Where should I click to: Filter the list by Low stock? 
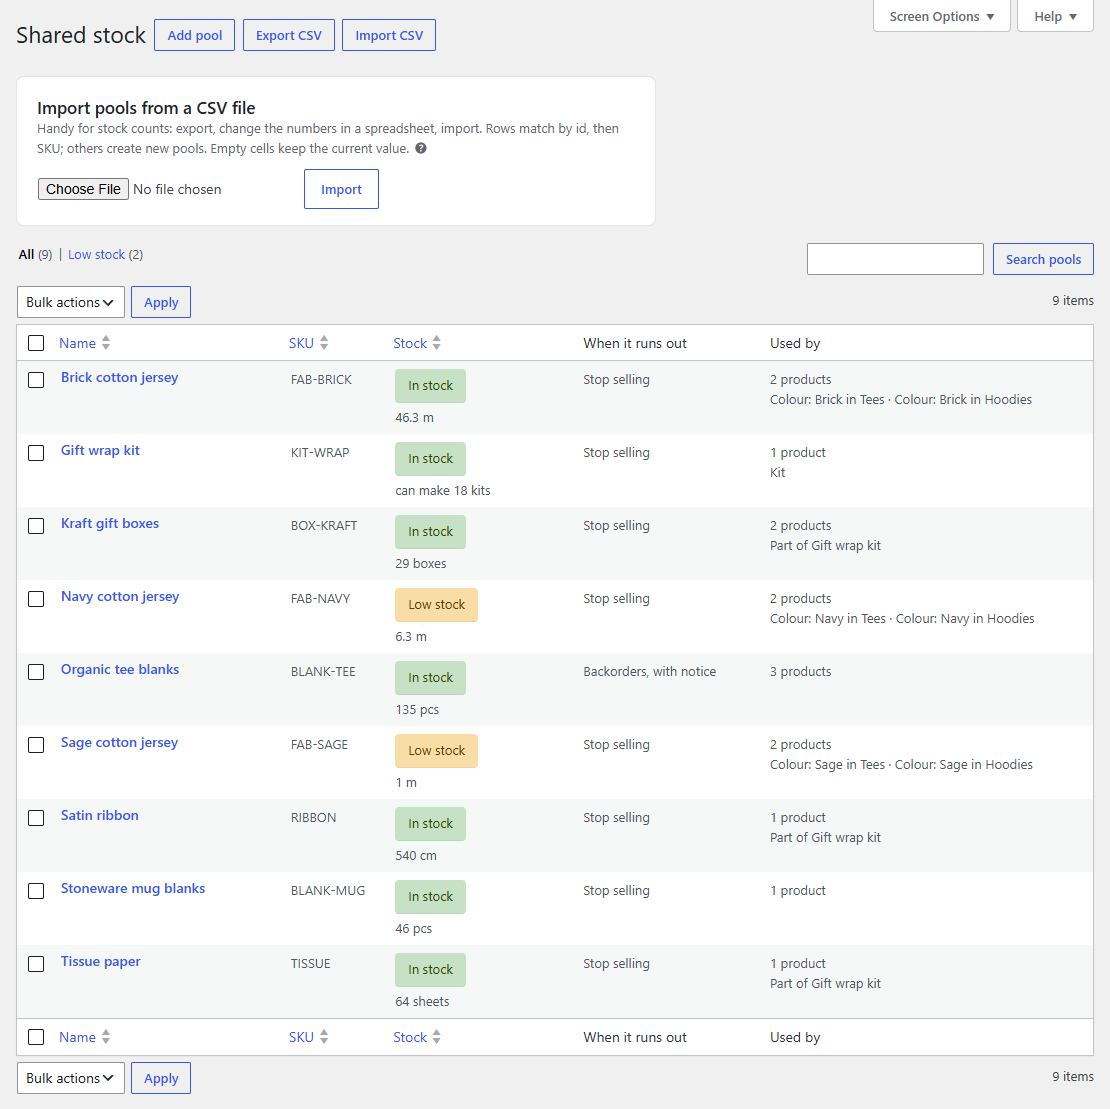coord(96,255)
